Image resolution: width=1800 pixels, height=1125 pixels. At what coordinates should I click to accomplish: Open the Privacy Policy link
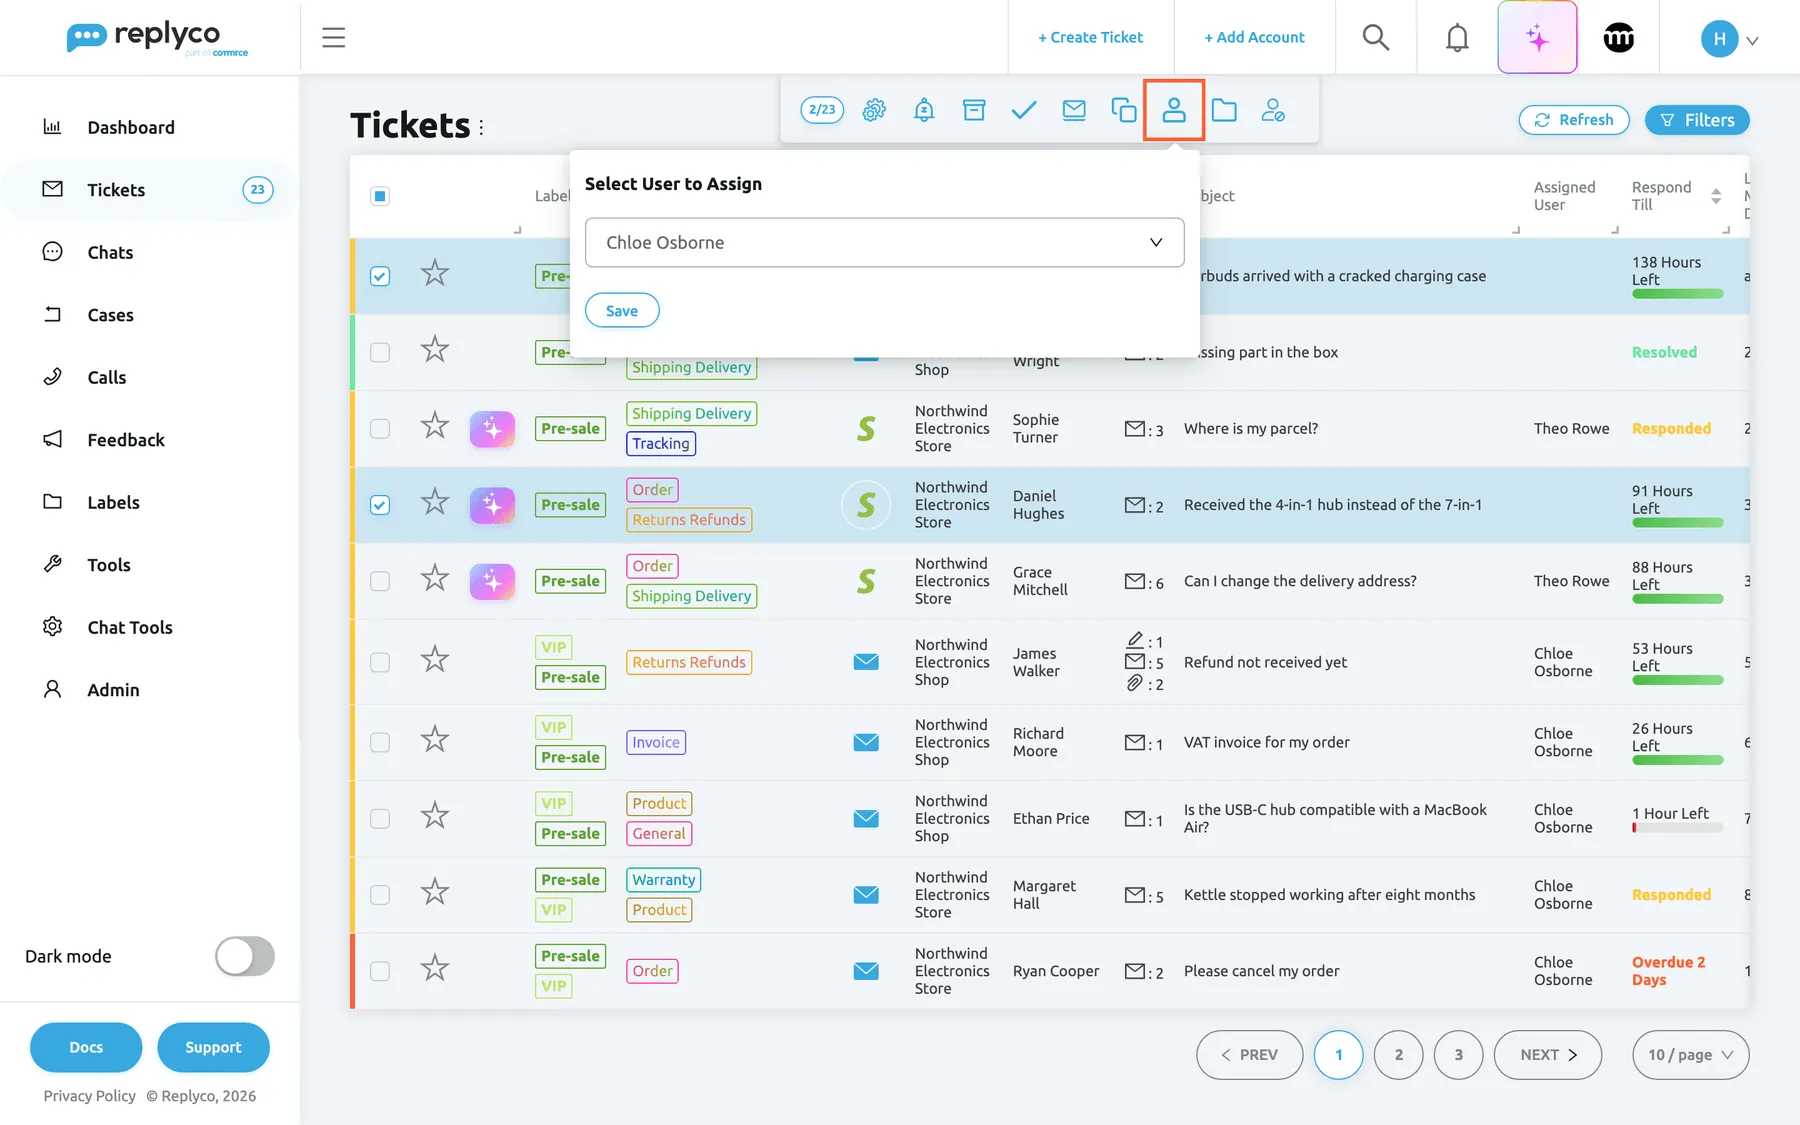[x=90, y=1096]
